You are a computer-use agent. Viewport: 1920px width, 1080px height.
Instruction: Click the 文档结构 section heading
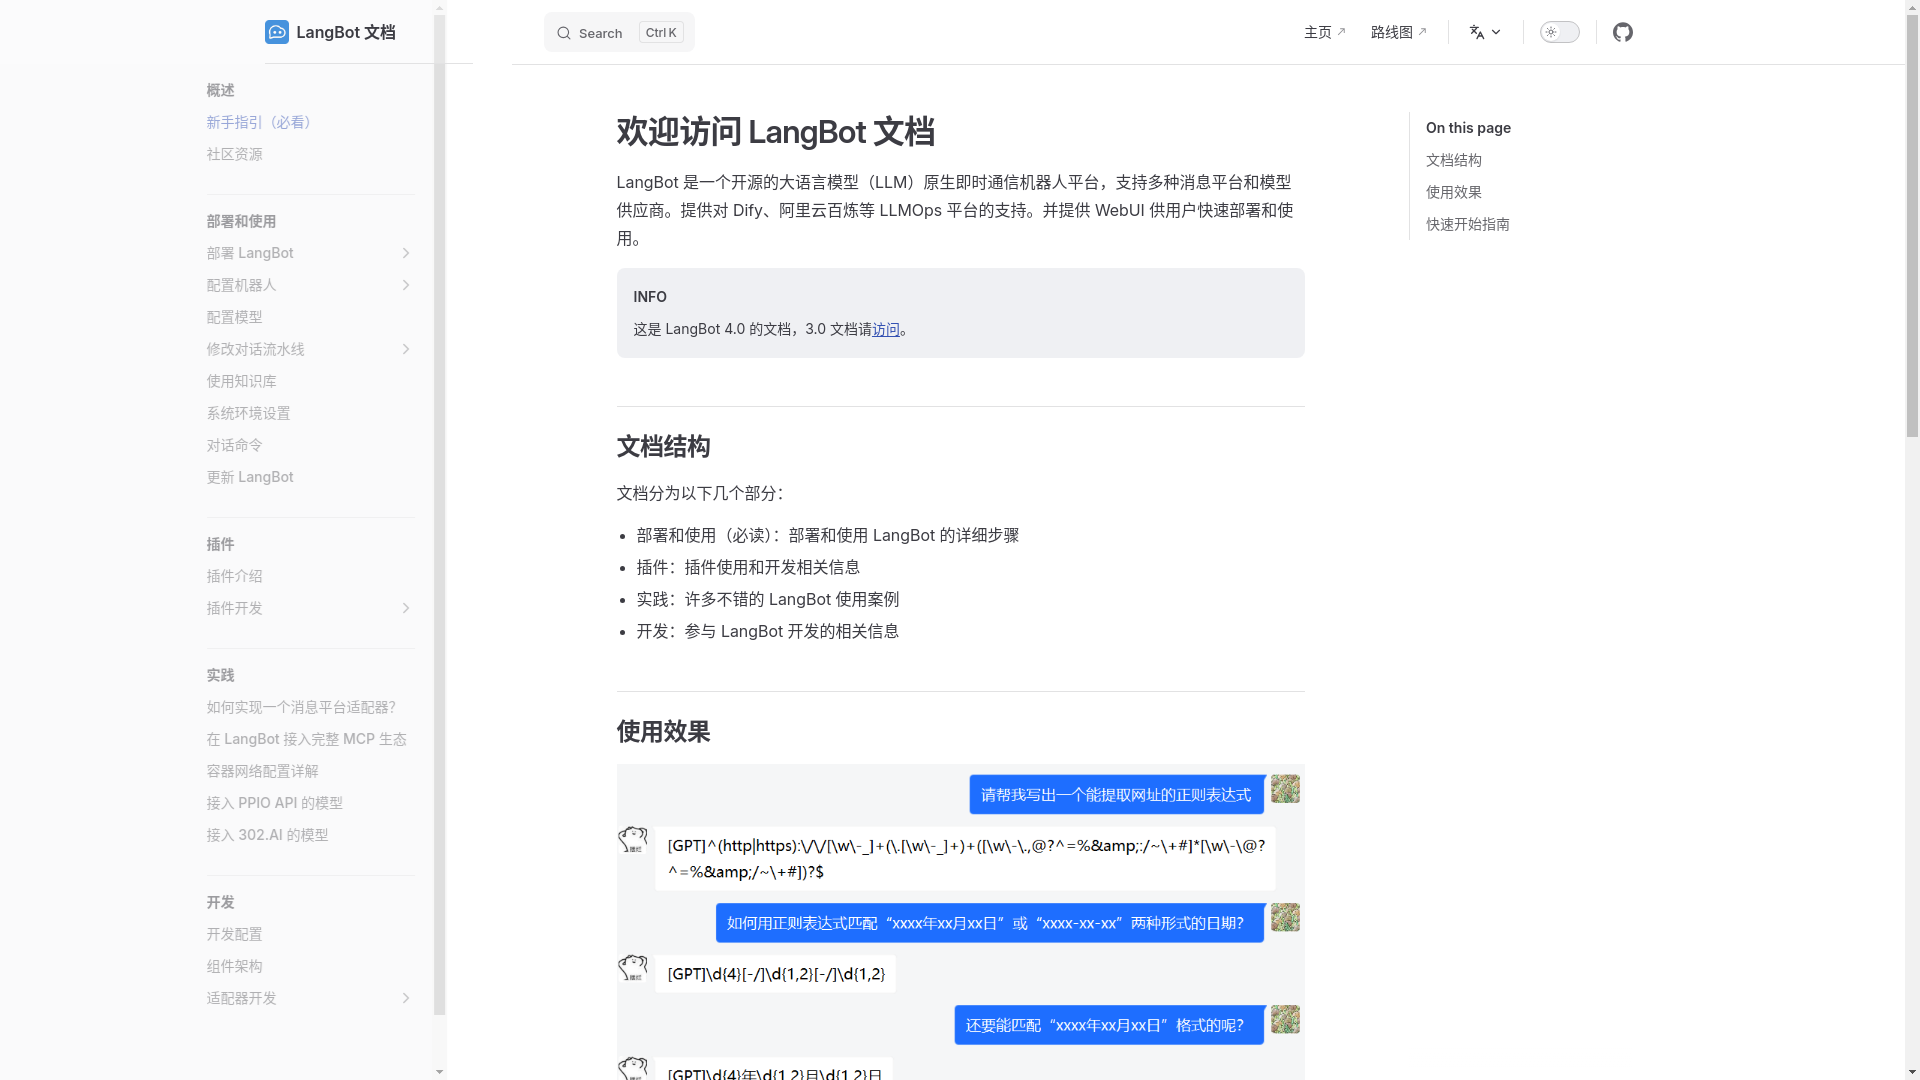click(x=662, y=446)
